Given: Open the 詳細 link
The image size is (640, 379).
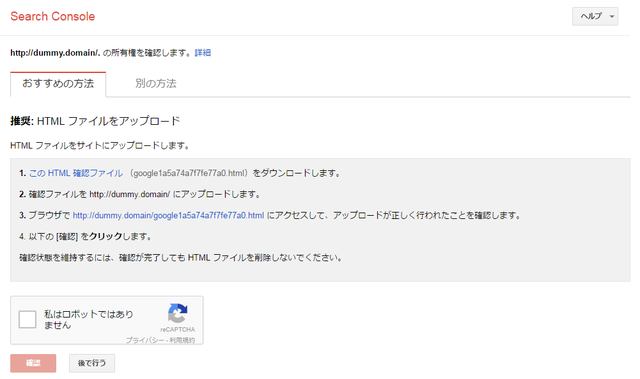Looking at the screenshot, I should coord(203,53).
